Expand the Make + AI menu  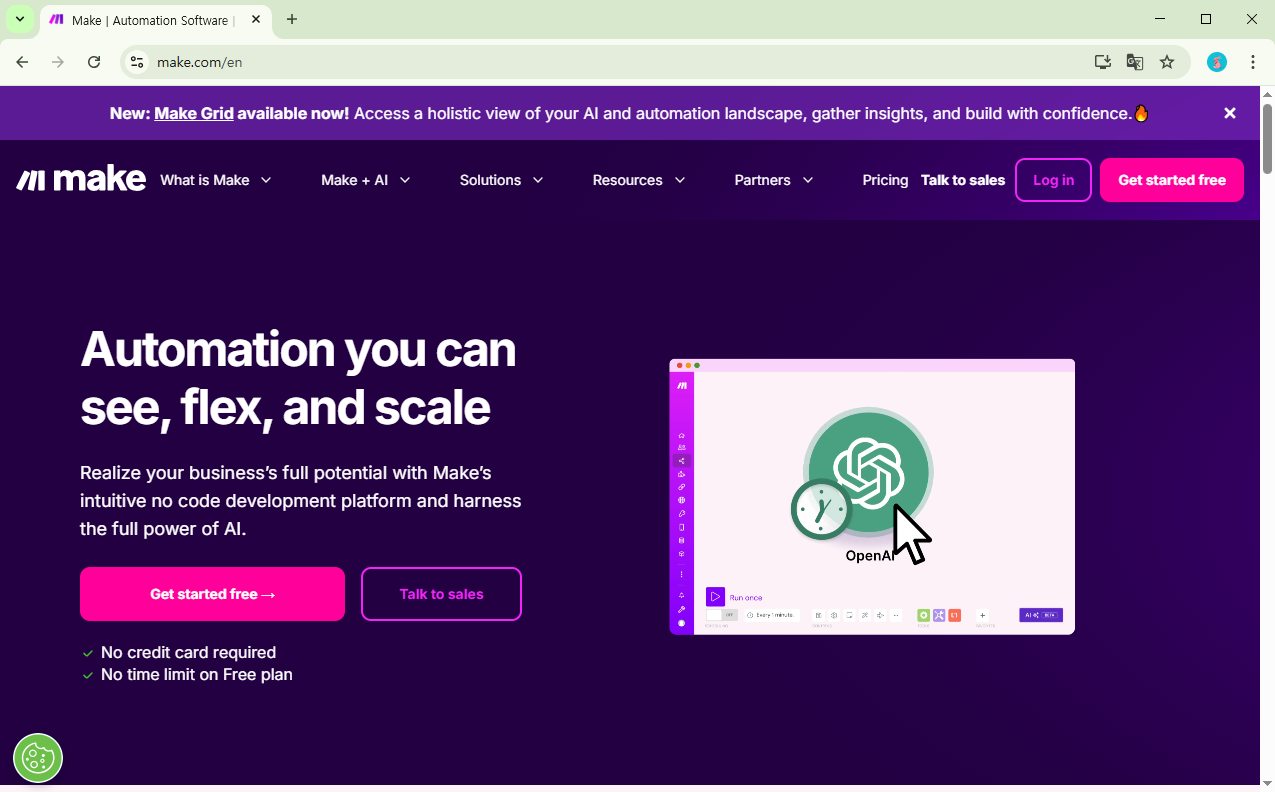(366, 180)
